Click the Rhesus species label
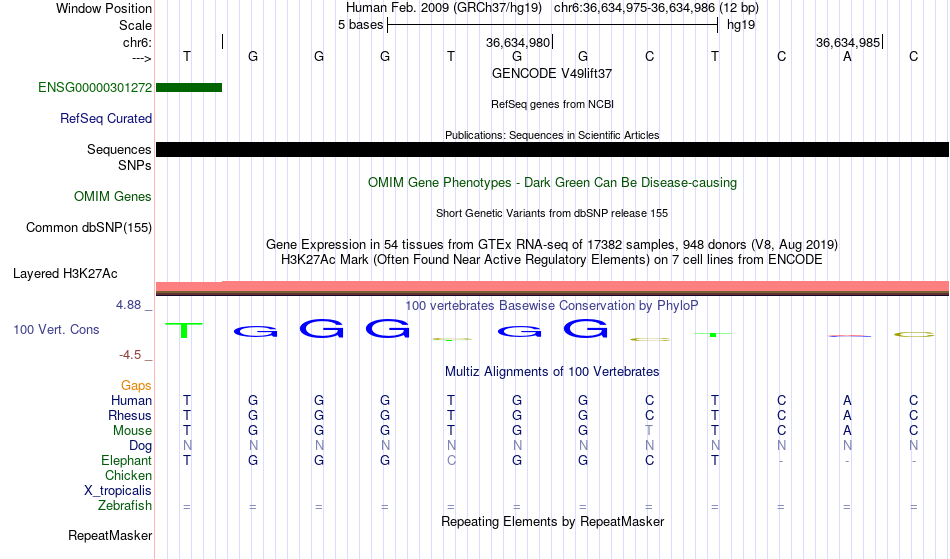 (130, 416)
